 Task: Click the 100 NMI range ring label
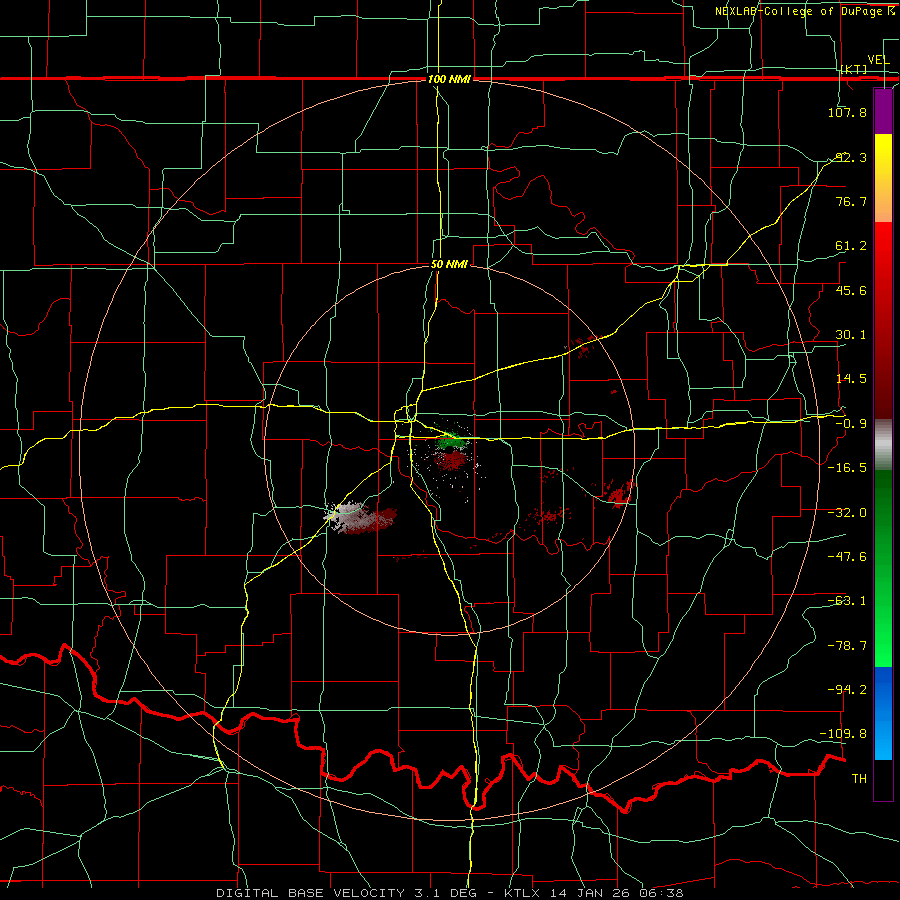pos(449,79)
